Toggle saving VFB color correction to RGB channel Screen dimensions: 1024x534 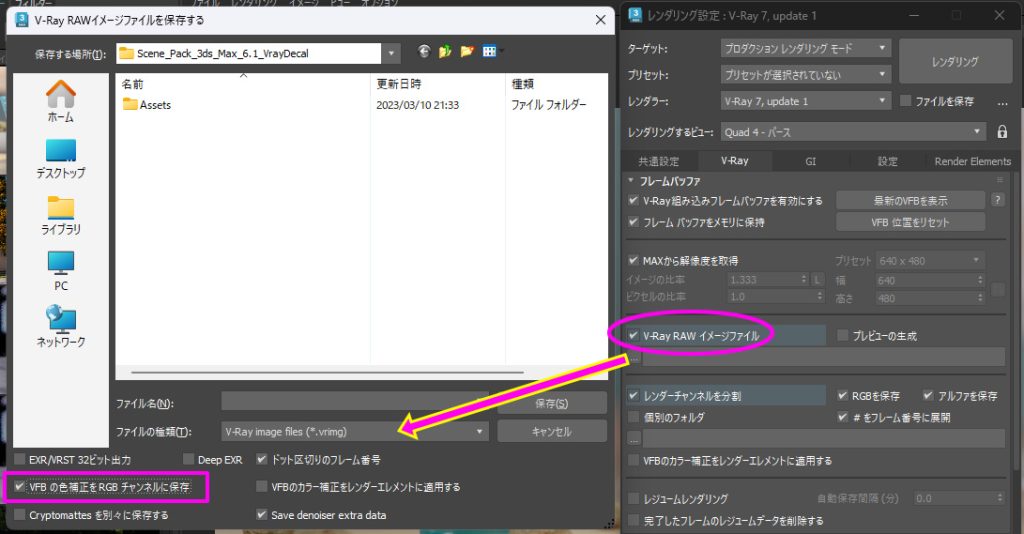20,487
